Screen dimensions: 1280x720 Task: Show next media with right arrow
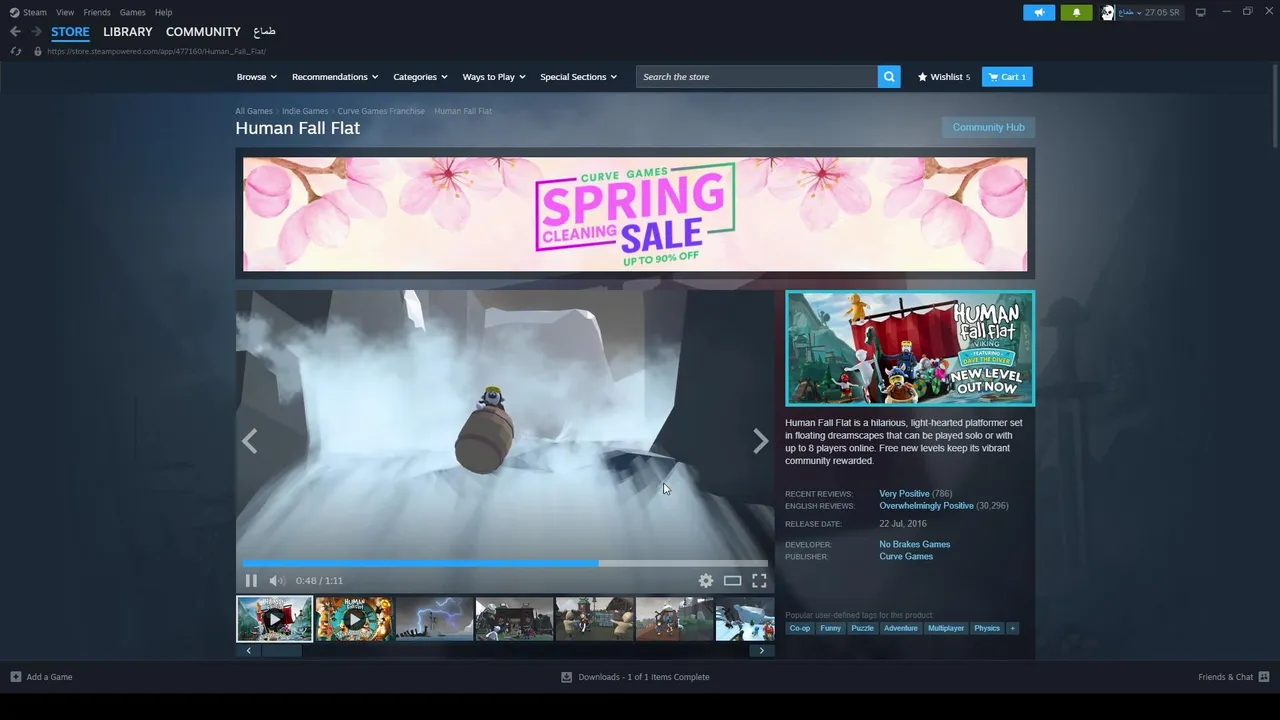760,441
